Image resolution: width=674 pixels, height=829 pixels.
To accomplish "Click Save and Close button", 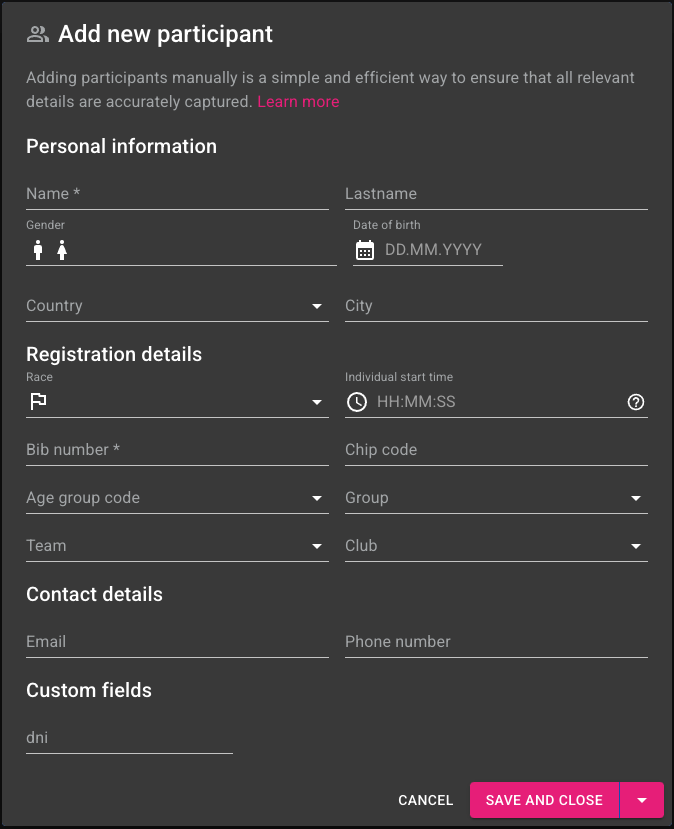I will 544,800.
